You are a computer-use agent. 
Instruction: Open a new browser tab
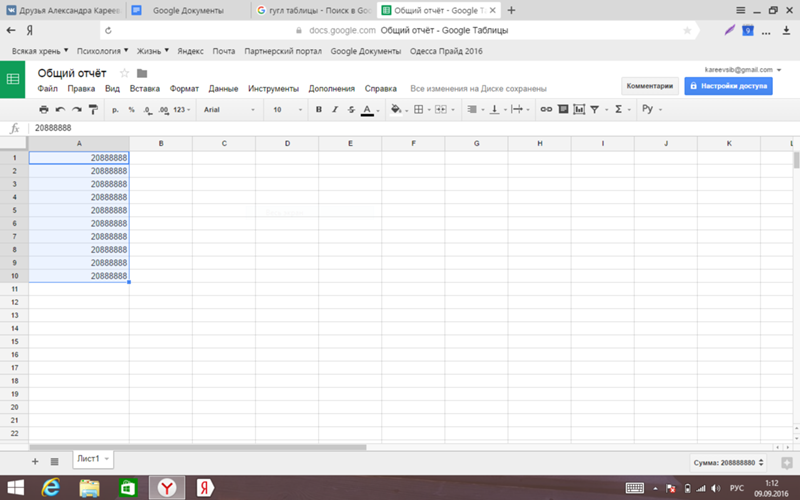pos(511,10)
